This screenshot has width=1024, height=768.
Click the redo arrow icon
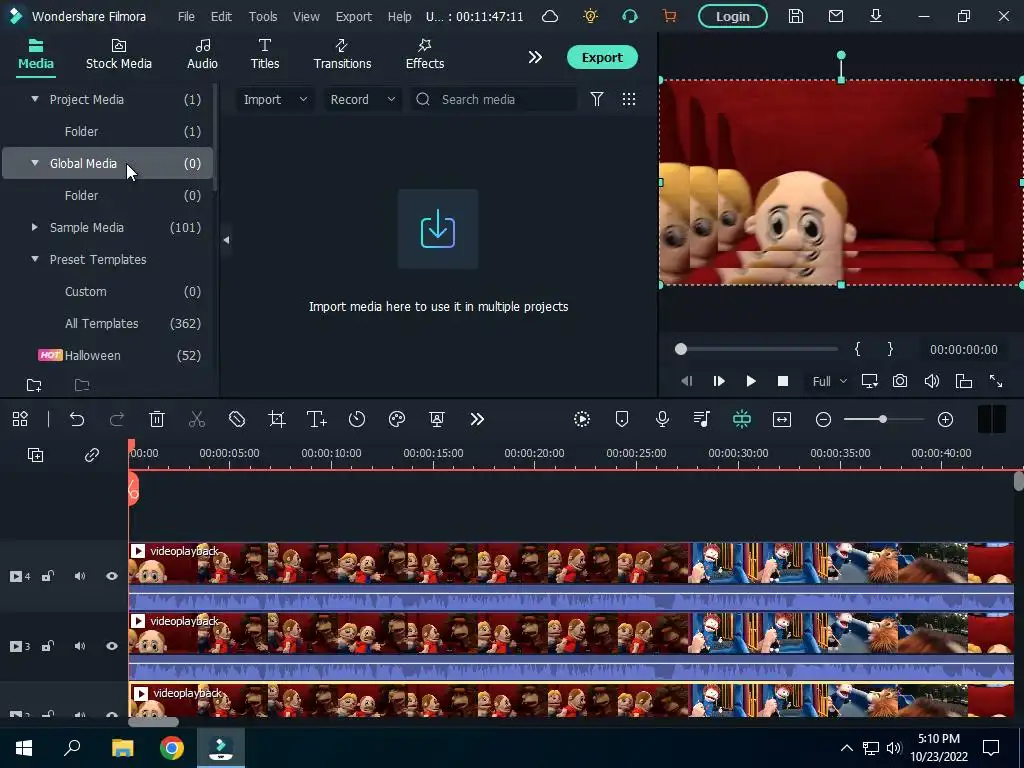point(117,419)
